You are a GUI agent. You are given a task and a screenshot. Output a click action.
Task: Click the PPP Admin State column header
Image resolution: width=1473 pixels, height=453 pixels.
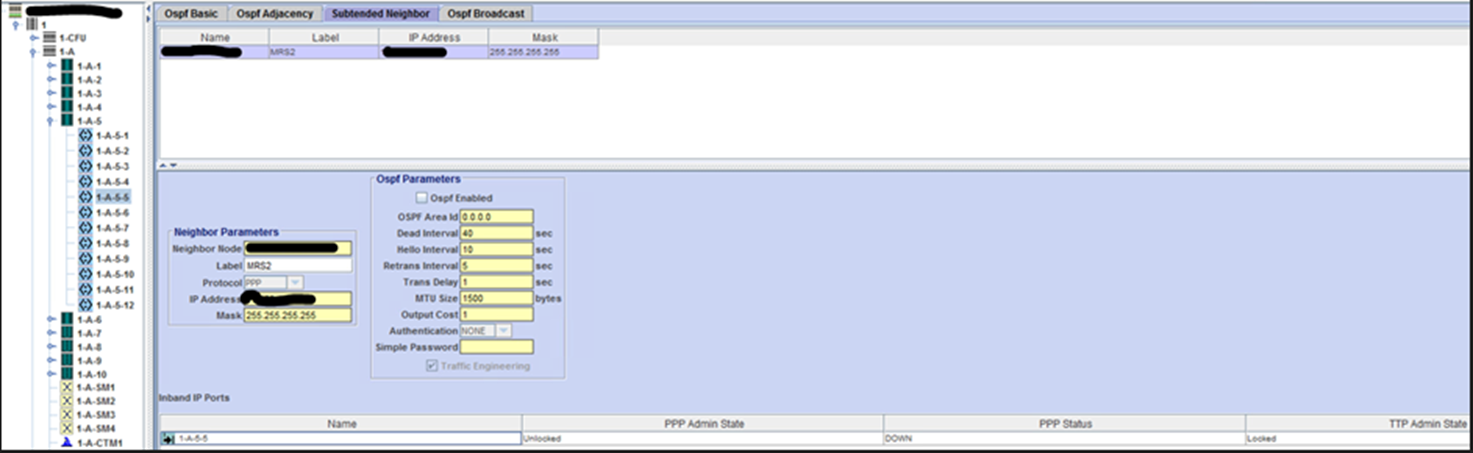703,424
